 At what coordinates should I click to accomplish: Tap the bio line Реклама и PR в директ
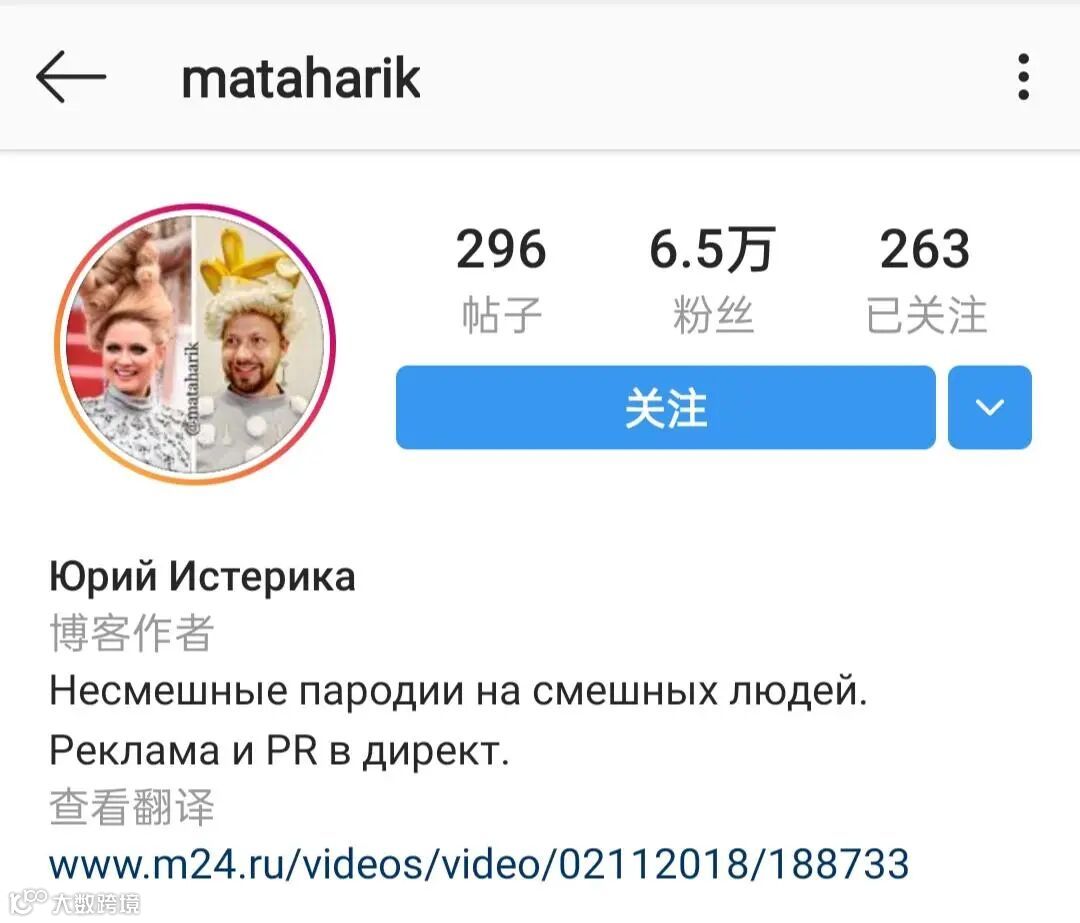click(x=280, y=749)
